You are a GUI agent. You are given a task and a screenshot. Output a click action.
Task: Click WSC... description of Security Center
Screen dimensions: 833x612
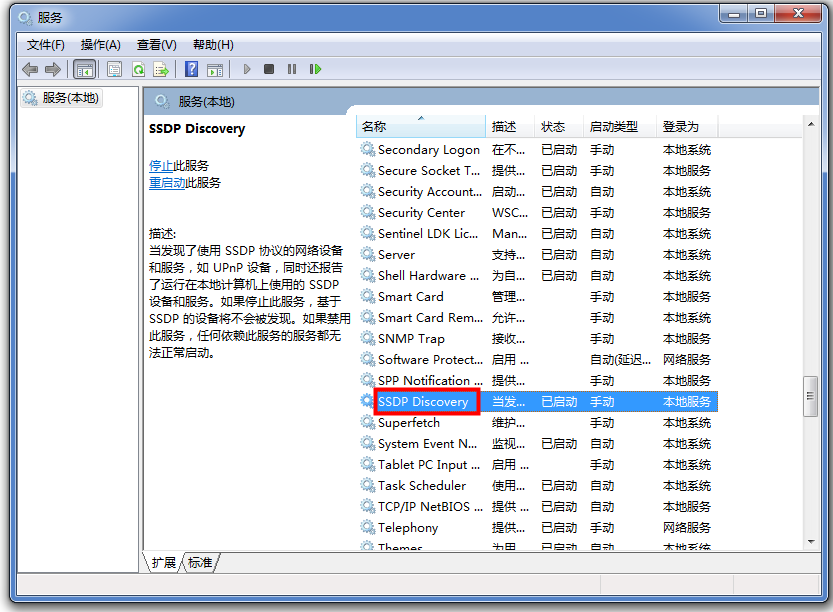[509, 212]
